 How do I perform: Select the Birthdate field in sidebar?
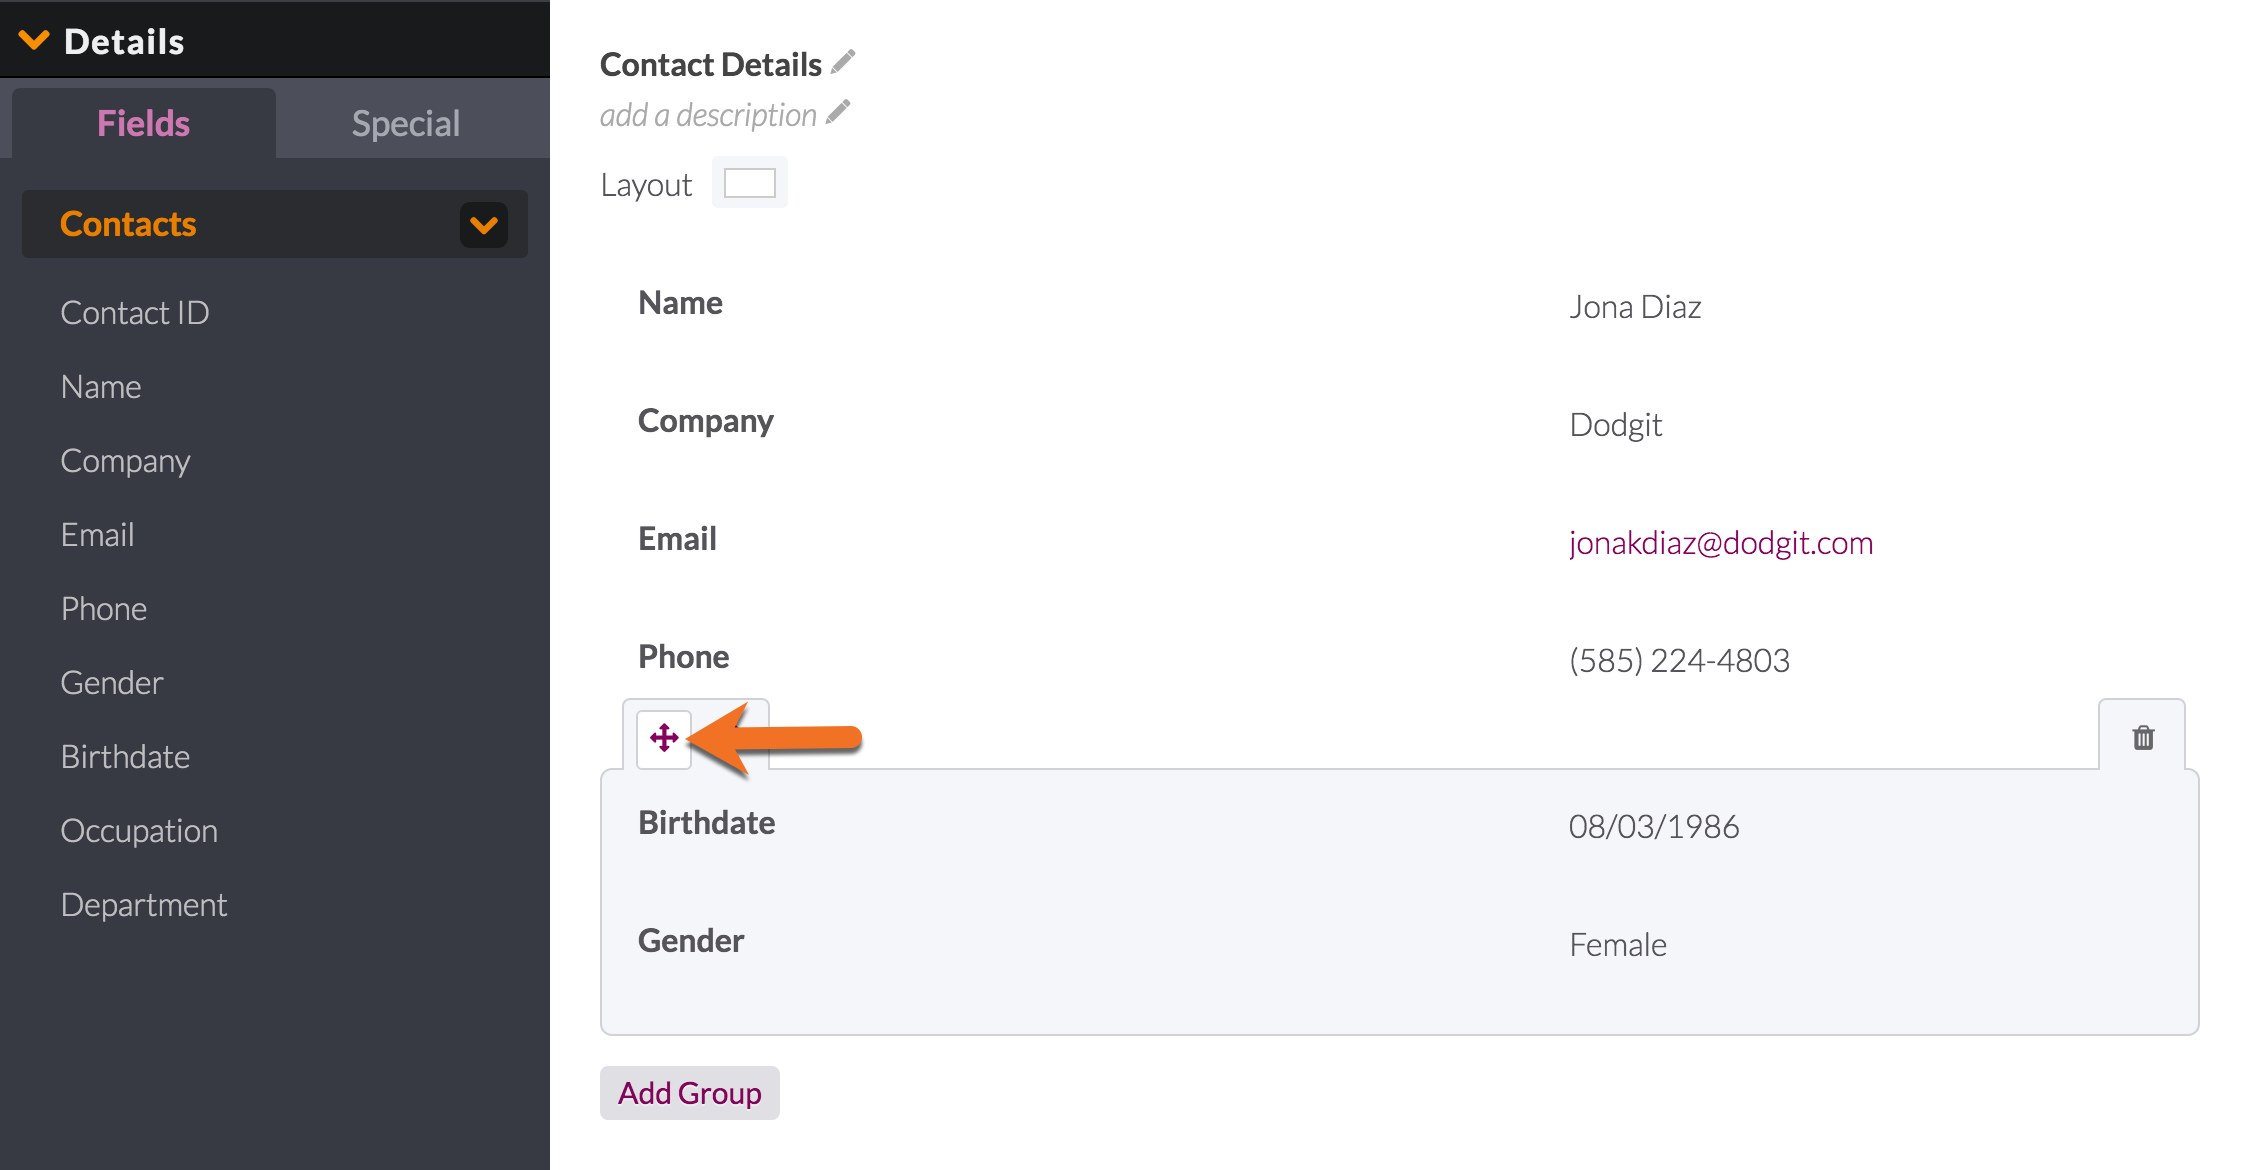(125, 757)
